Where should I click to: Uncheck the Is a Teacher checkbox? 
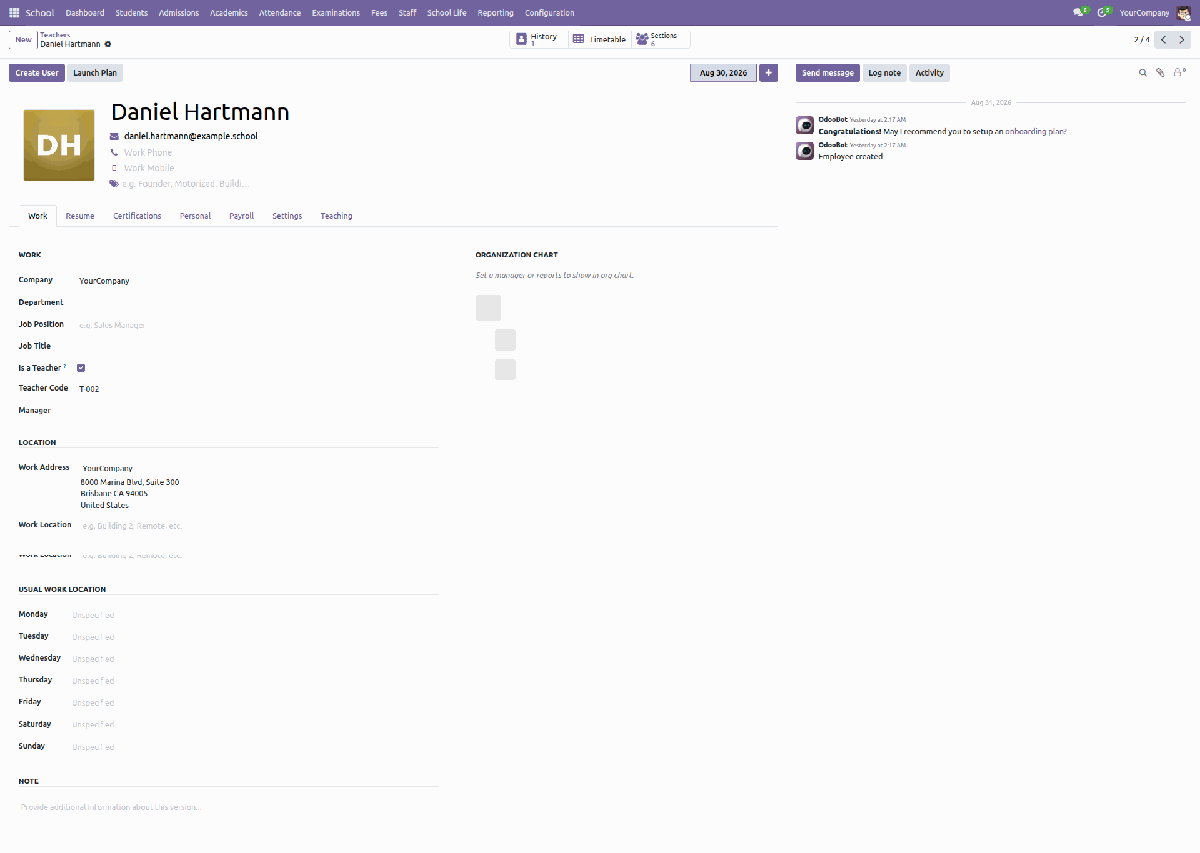tap(81, 368)
